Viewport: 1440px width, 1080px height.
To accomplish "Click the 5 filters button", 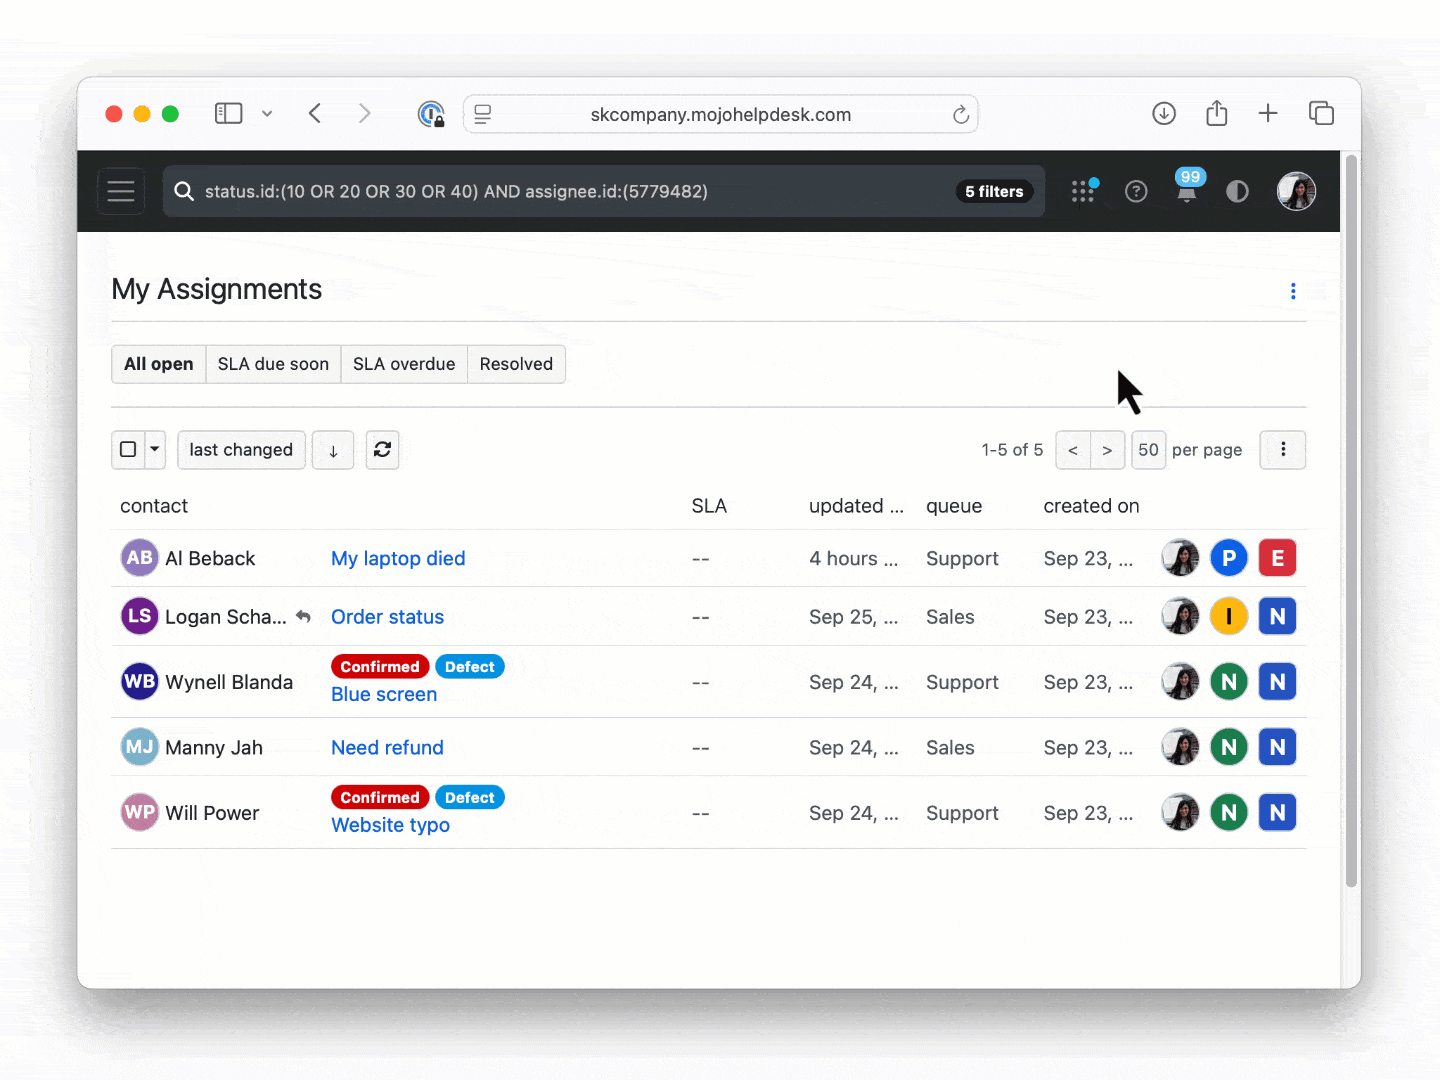I will [x=994, y=191].
